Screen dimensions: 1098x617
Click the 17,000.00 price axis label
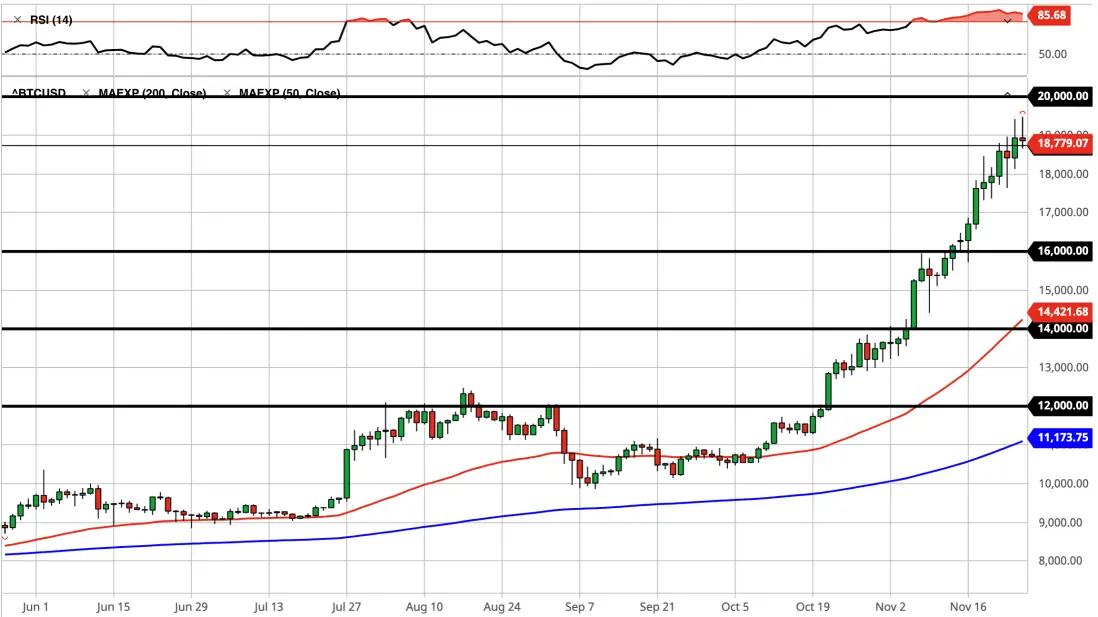[1063, 212]
